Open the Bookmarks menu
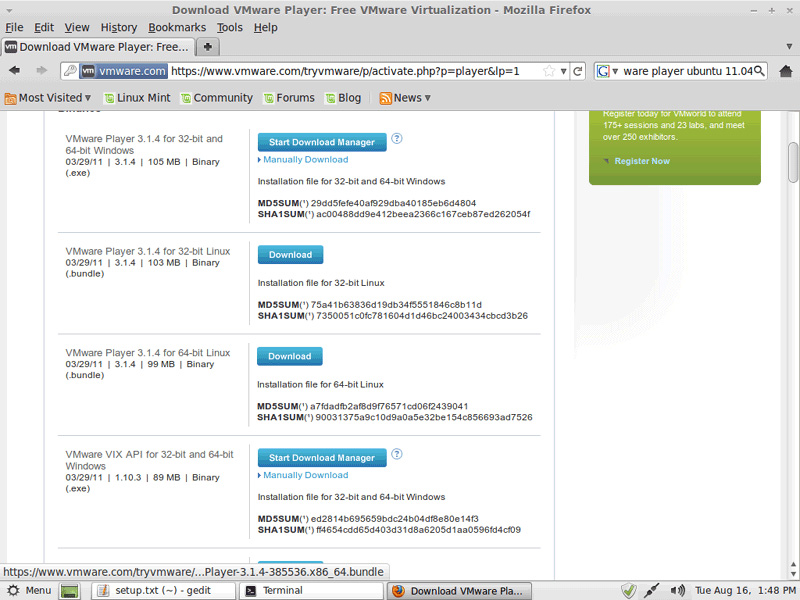Viewport: 800px width, 600px height. coord(177,28)
